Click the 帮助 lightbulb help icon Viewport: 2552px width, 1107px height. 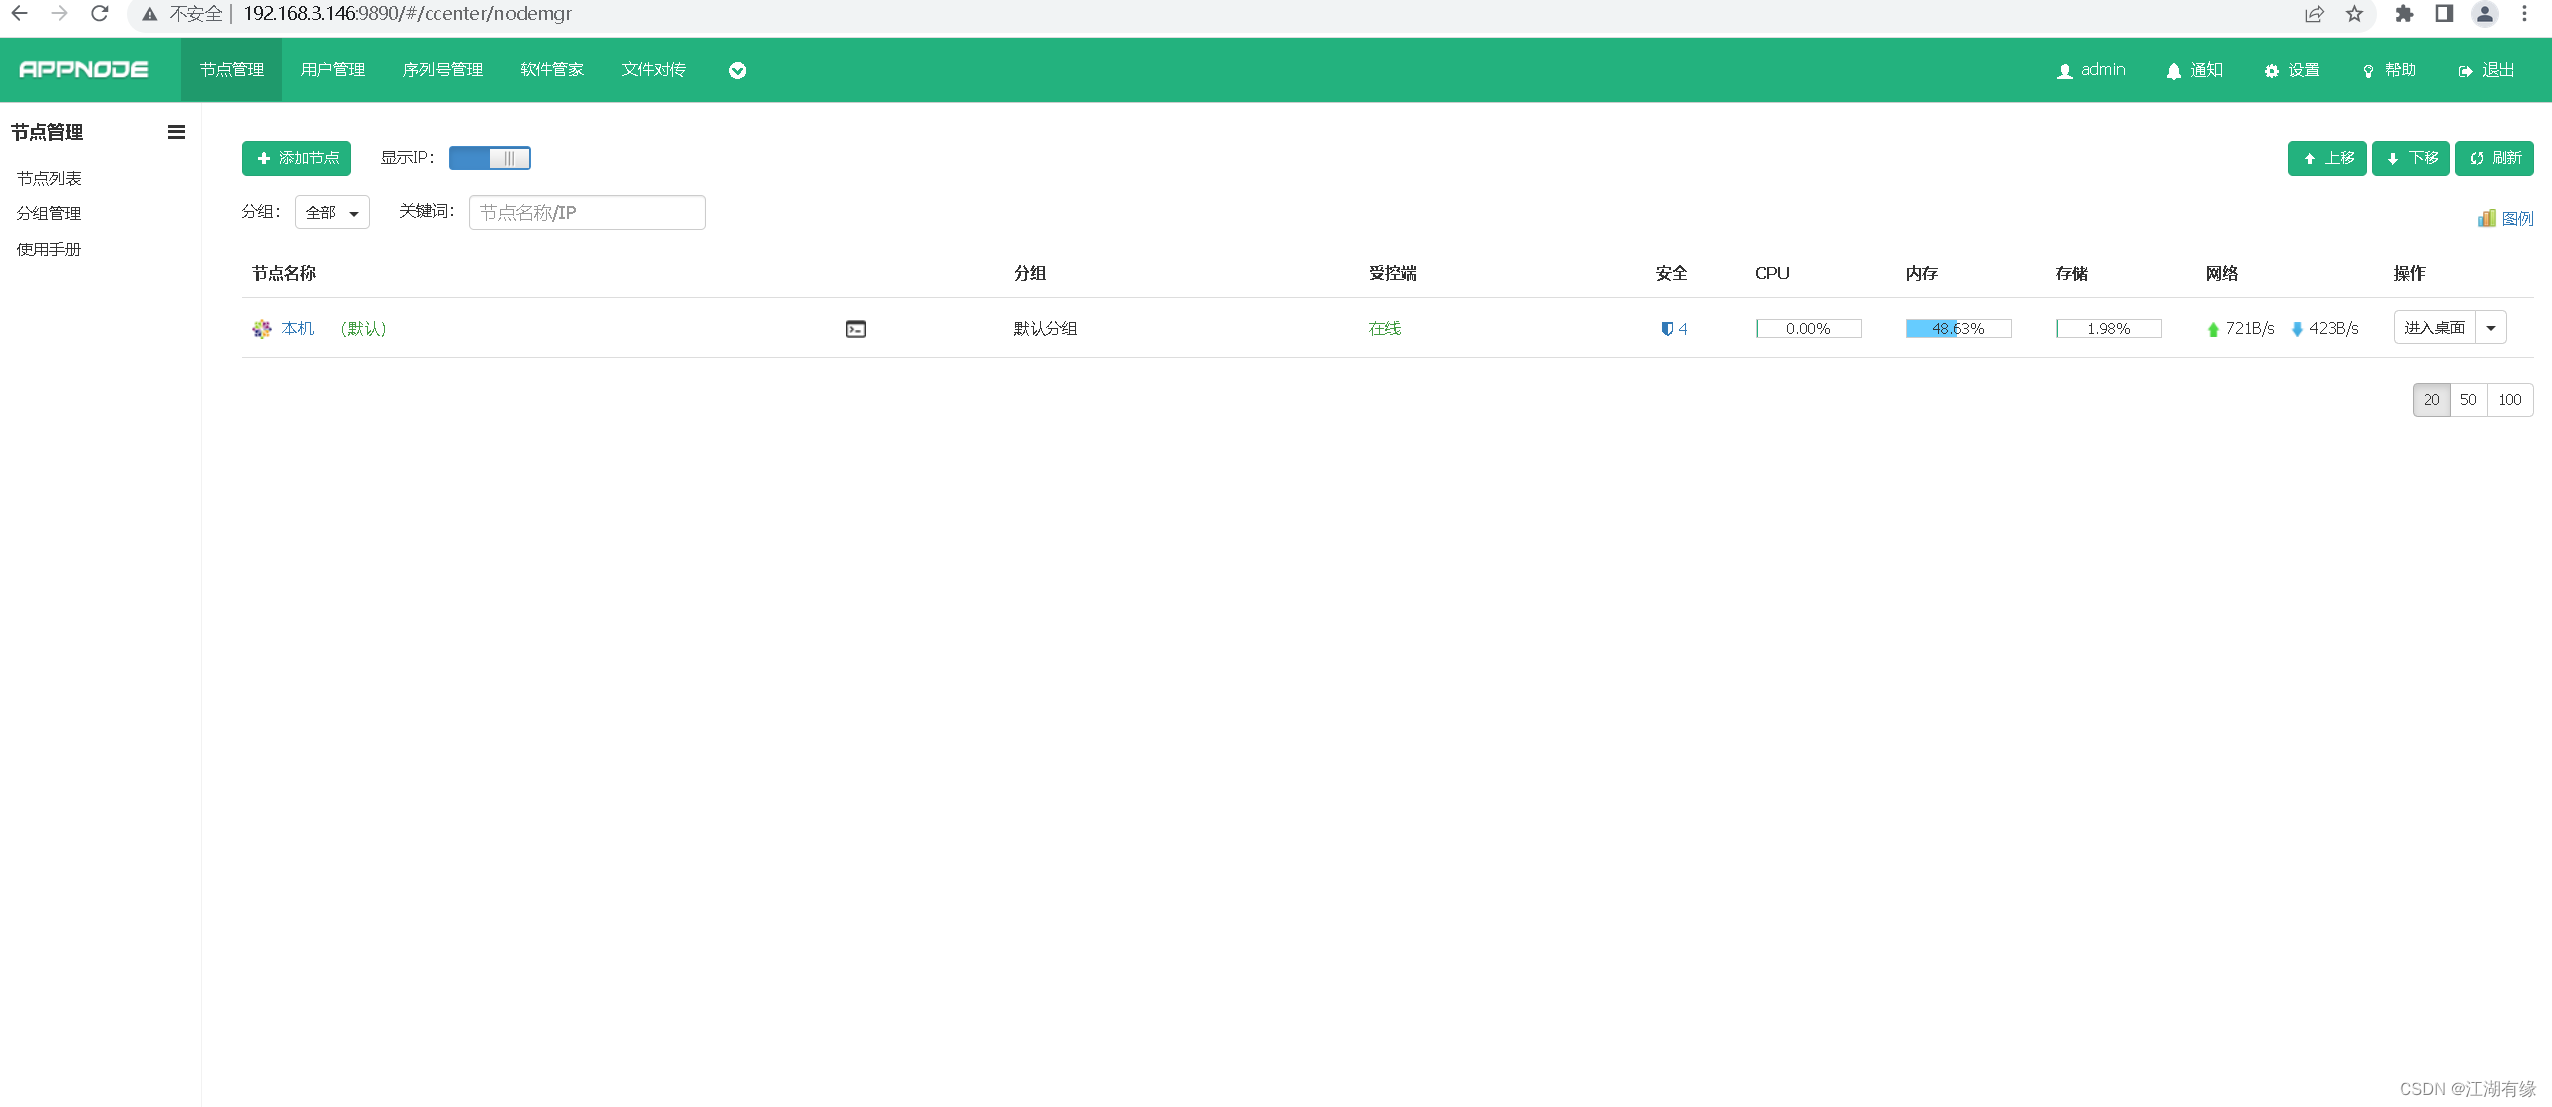(2368, 71)
